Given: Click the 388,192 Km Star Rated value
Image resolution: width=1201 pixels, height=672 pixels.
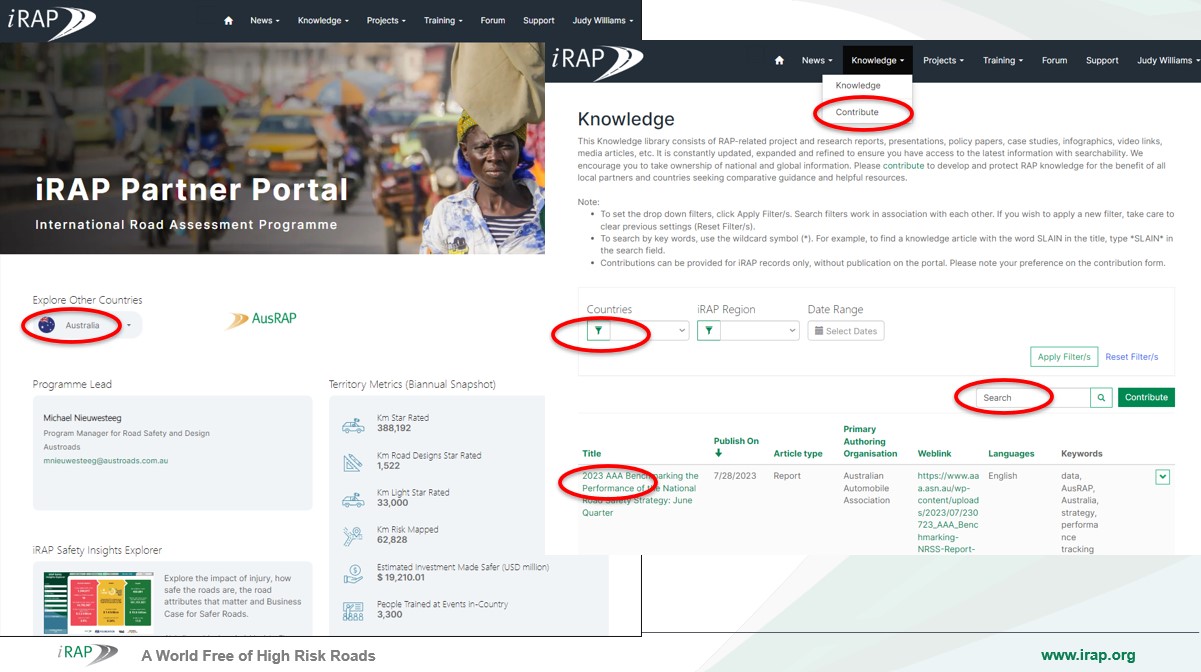Looking at the screenshot, I should pyautogui.click(x=394, y=428).
